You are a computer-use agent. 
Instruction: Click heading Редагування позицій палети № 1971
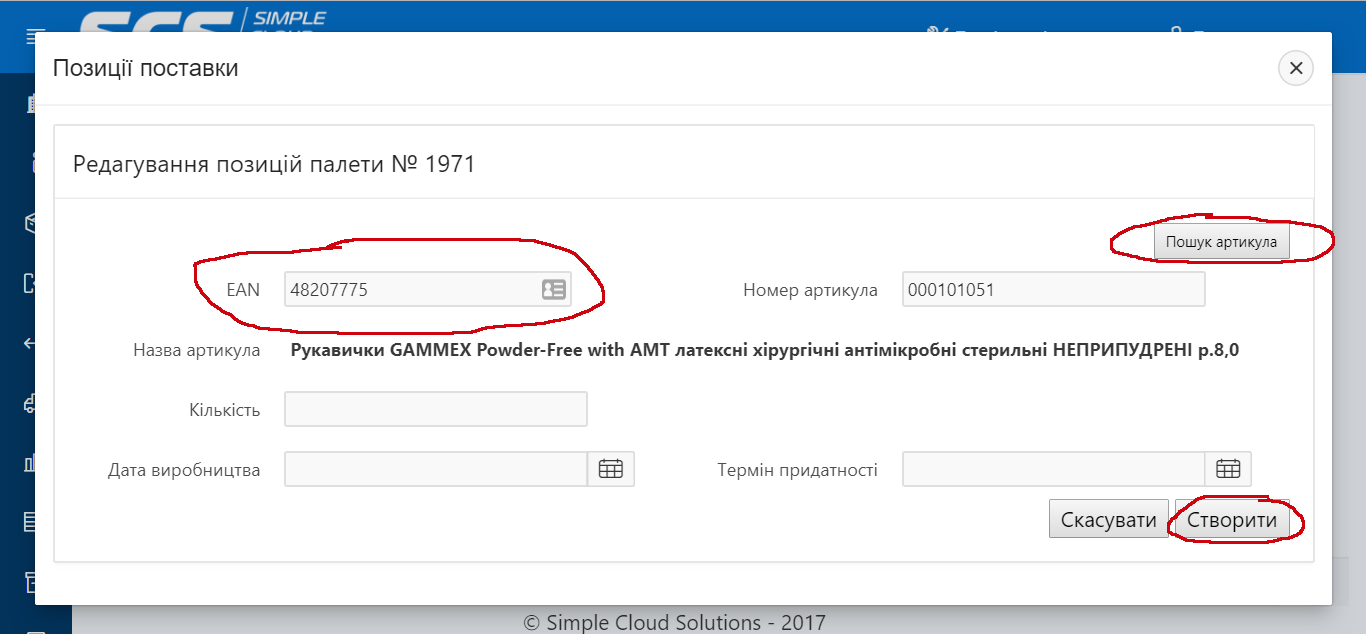(274, 164)
